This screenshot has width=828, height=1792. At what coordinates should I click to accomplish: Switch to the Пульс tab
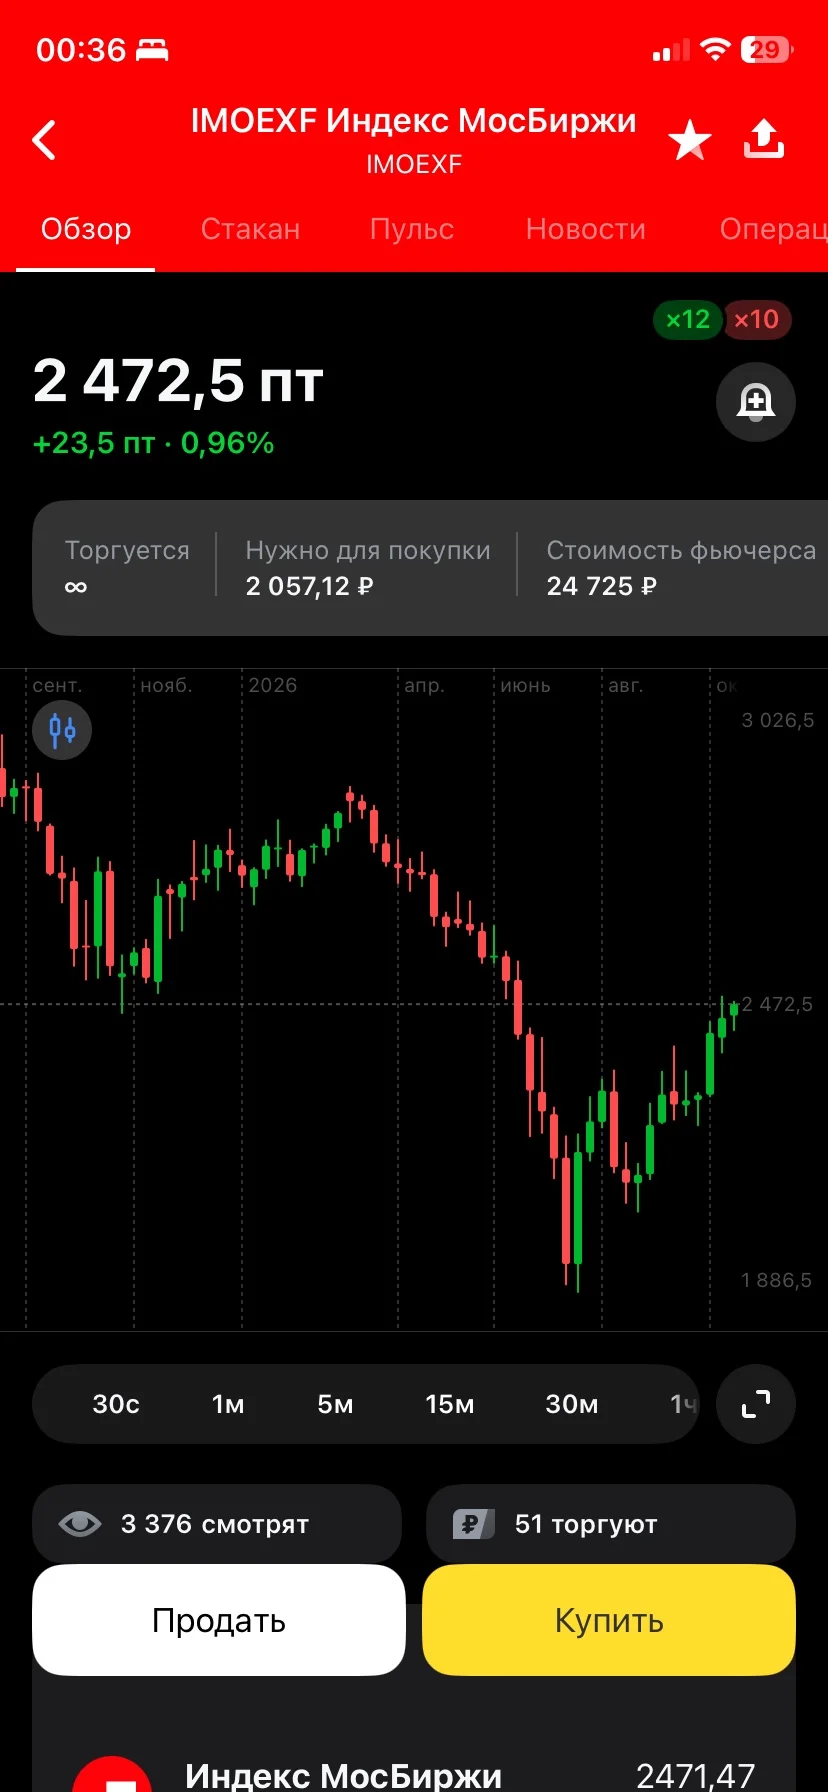[412, 229]
